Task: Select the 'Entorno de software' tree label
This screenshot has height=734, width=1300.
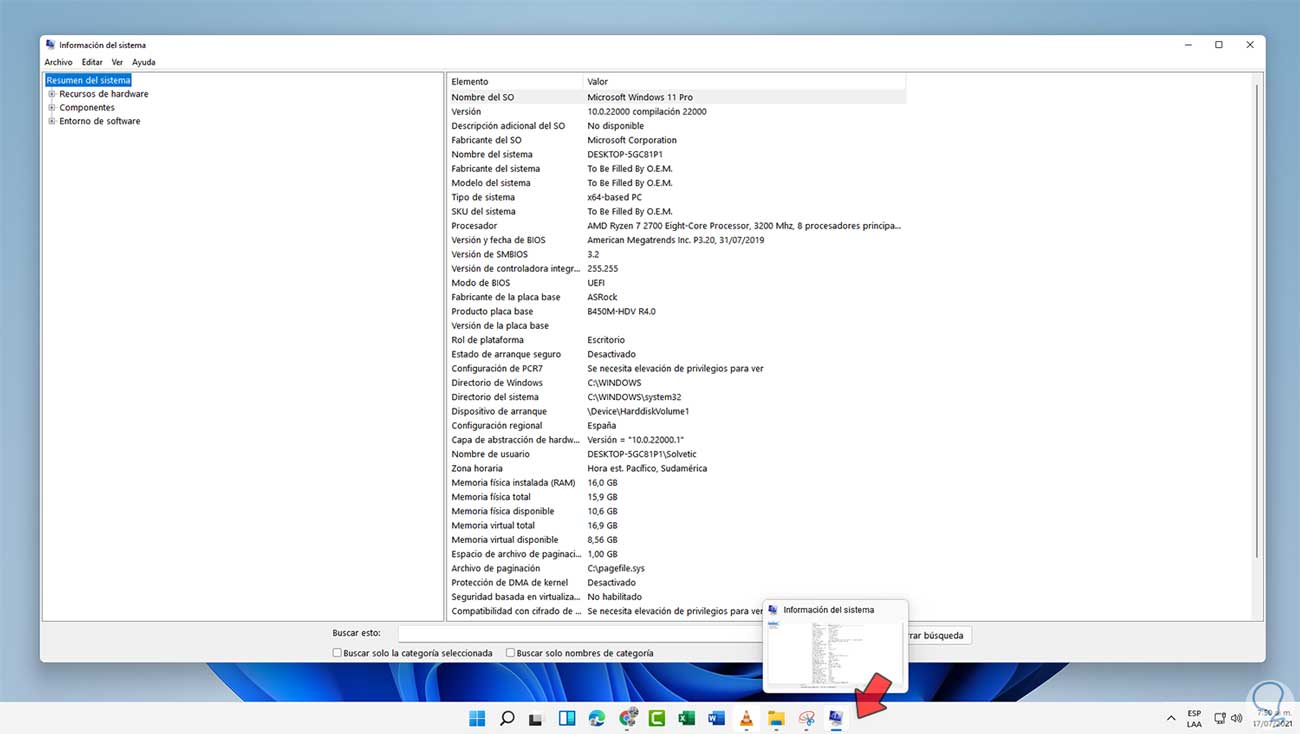Action: point(100,121)
